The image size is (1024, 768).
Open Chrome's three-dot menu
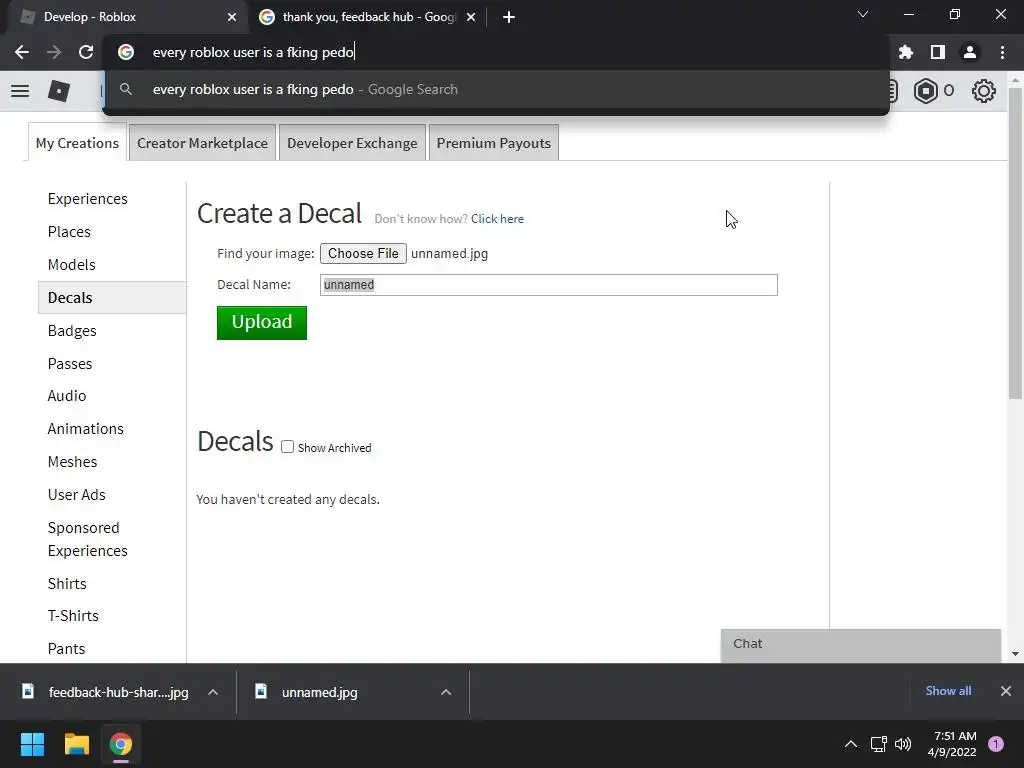tap(1002, 52)
